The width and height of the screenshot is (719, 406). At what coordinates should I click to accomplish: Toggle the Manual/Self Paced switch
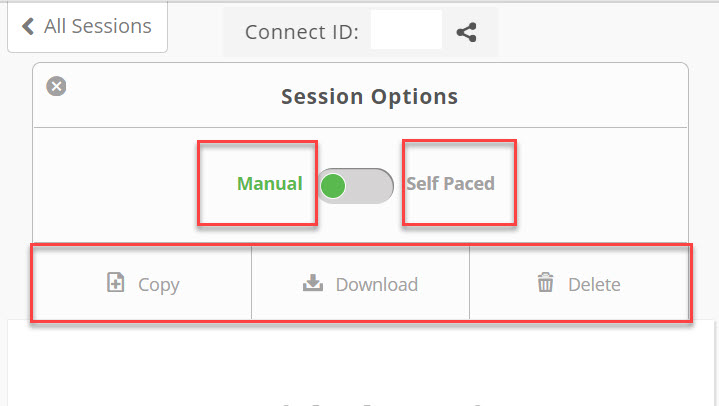(x=355, y=186)
